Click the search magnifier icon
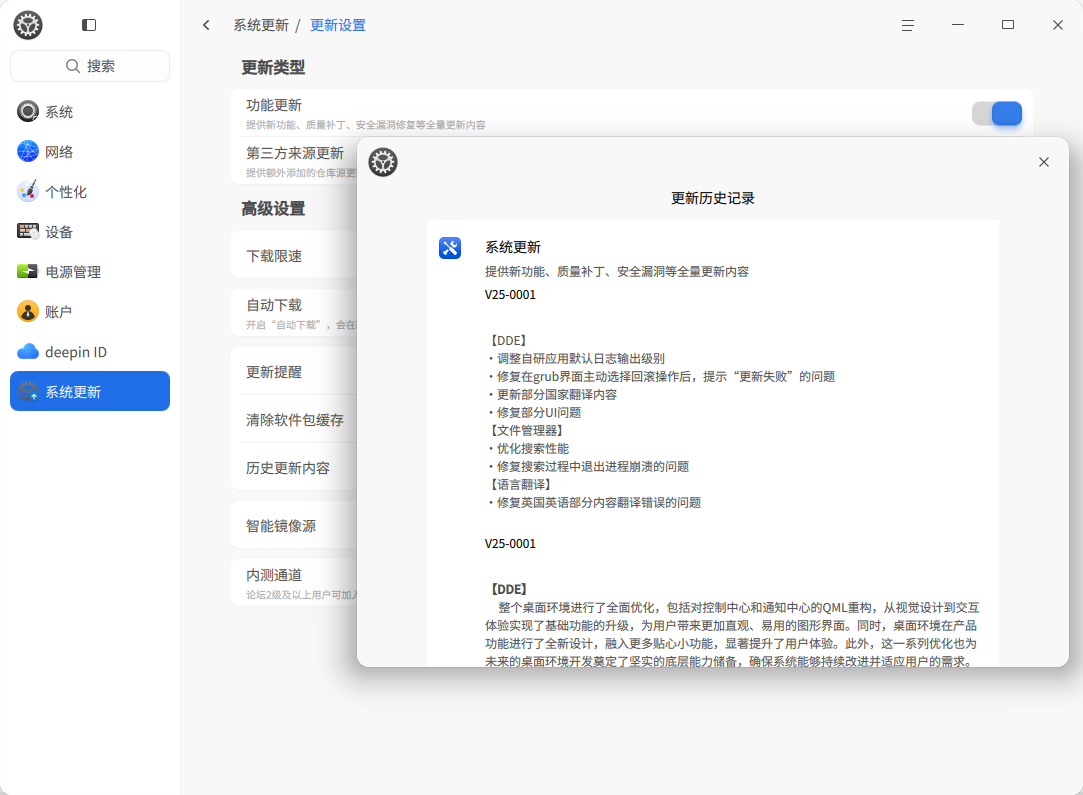Viewport: 1083px width, 795px height. (73, 66)
